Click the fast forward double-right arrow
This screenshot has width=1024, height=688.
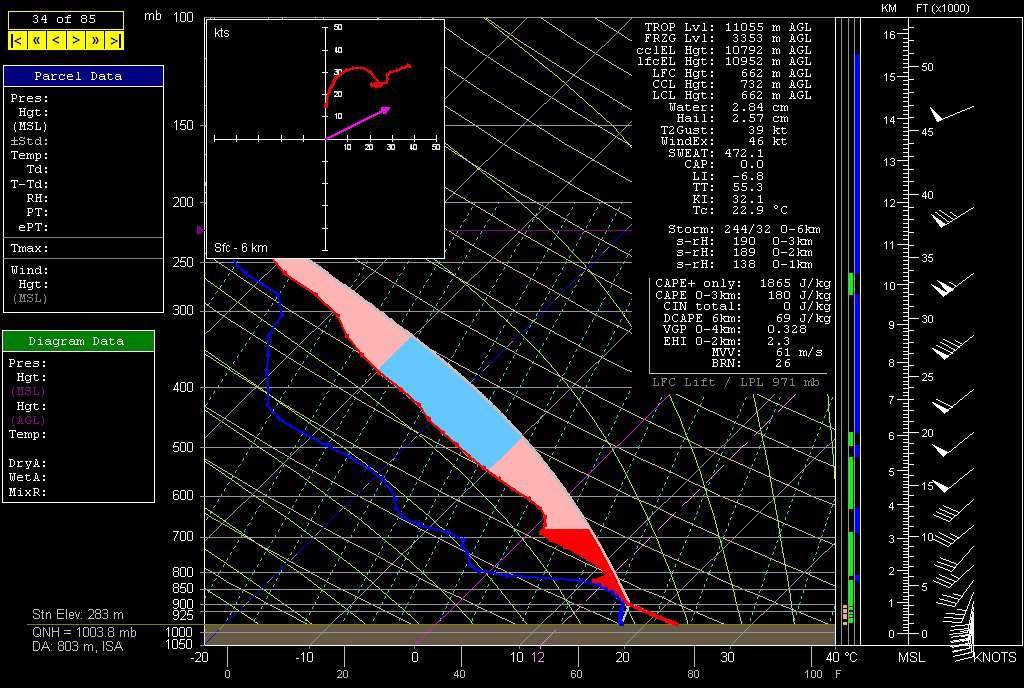tap(96, 40)
